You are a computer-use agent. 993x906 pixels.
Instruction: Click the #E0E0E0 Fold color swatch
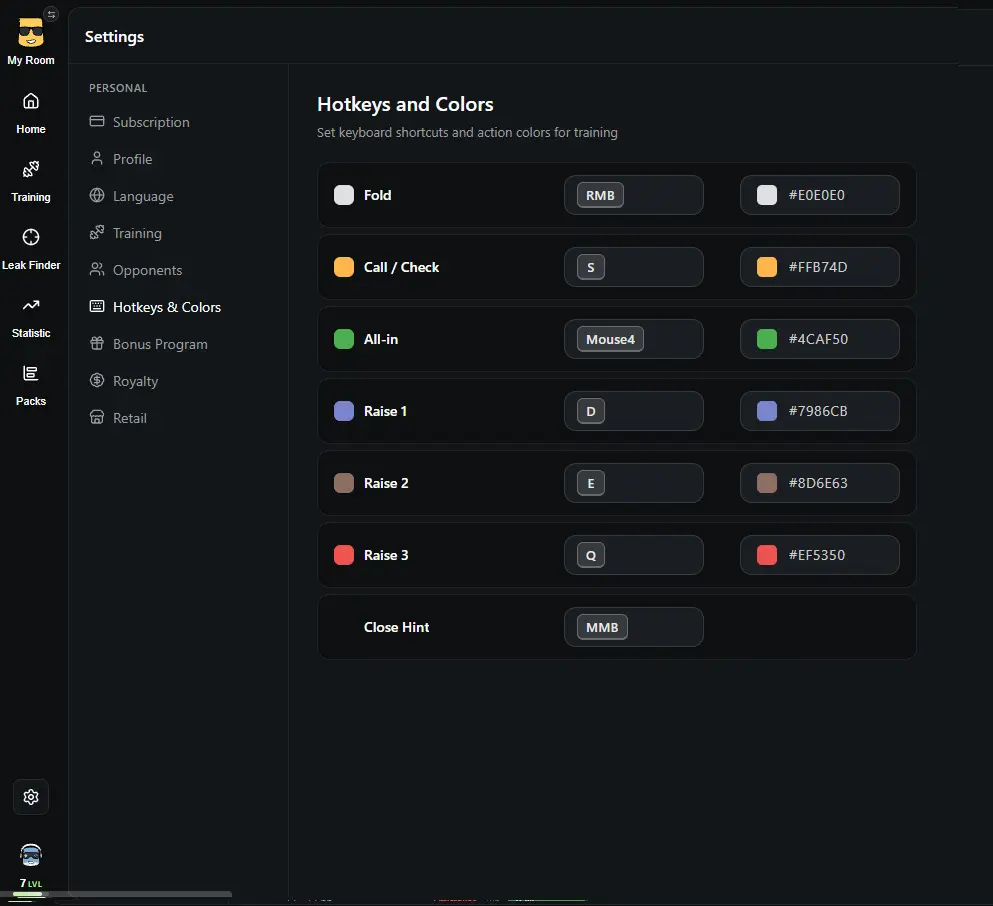(767, 195)
